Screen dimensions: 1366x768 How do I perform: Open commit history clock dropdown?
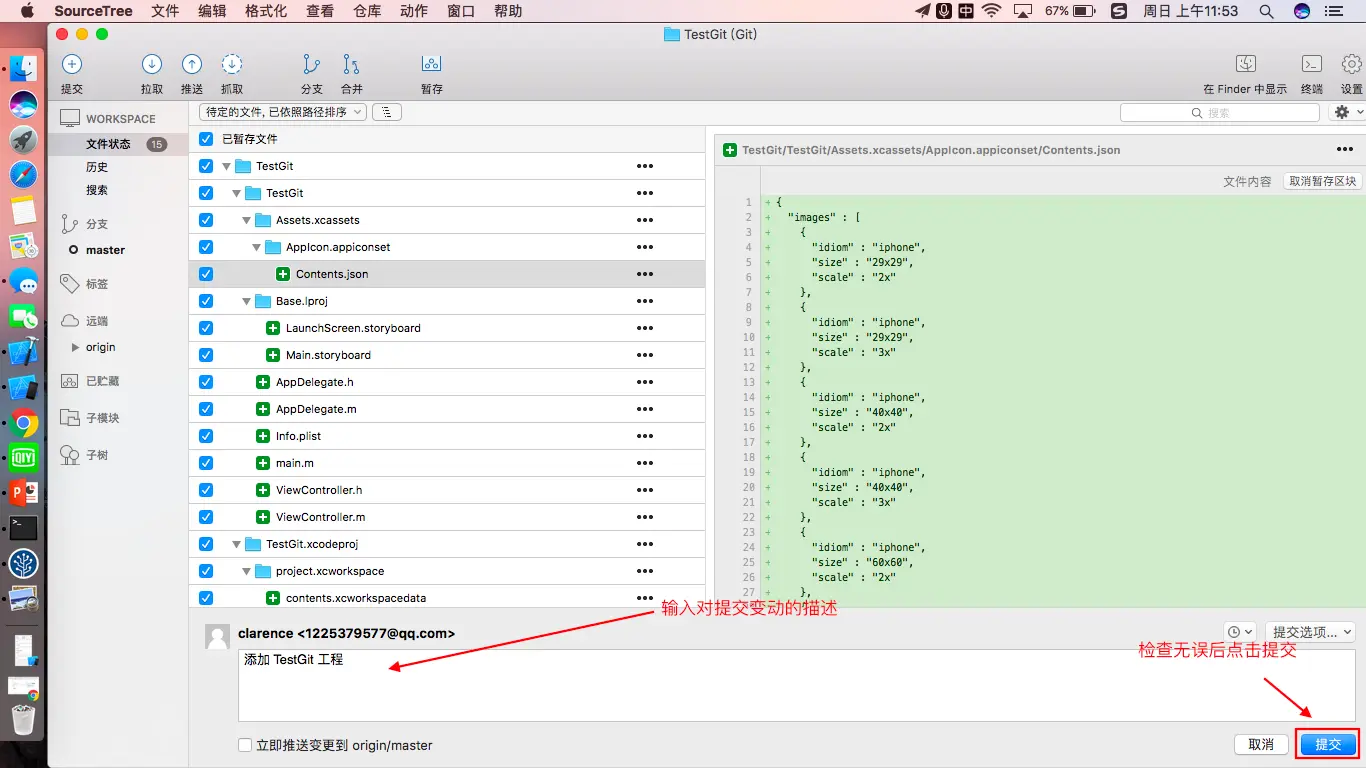[1240, 632]
